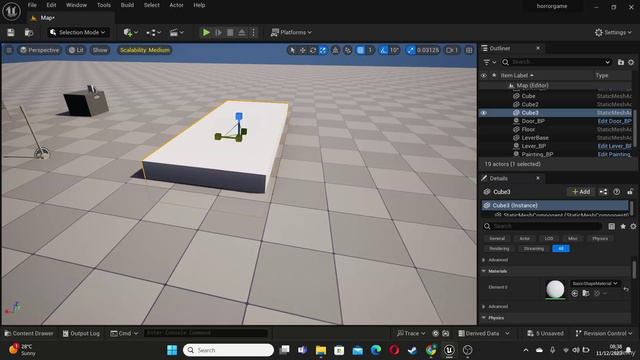Viewport: 640px width, 360px height.
Task: Open the Blueprints toolbar dropdown
Action: coord(153,32)
